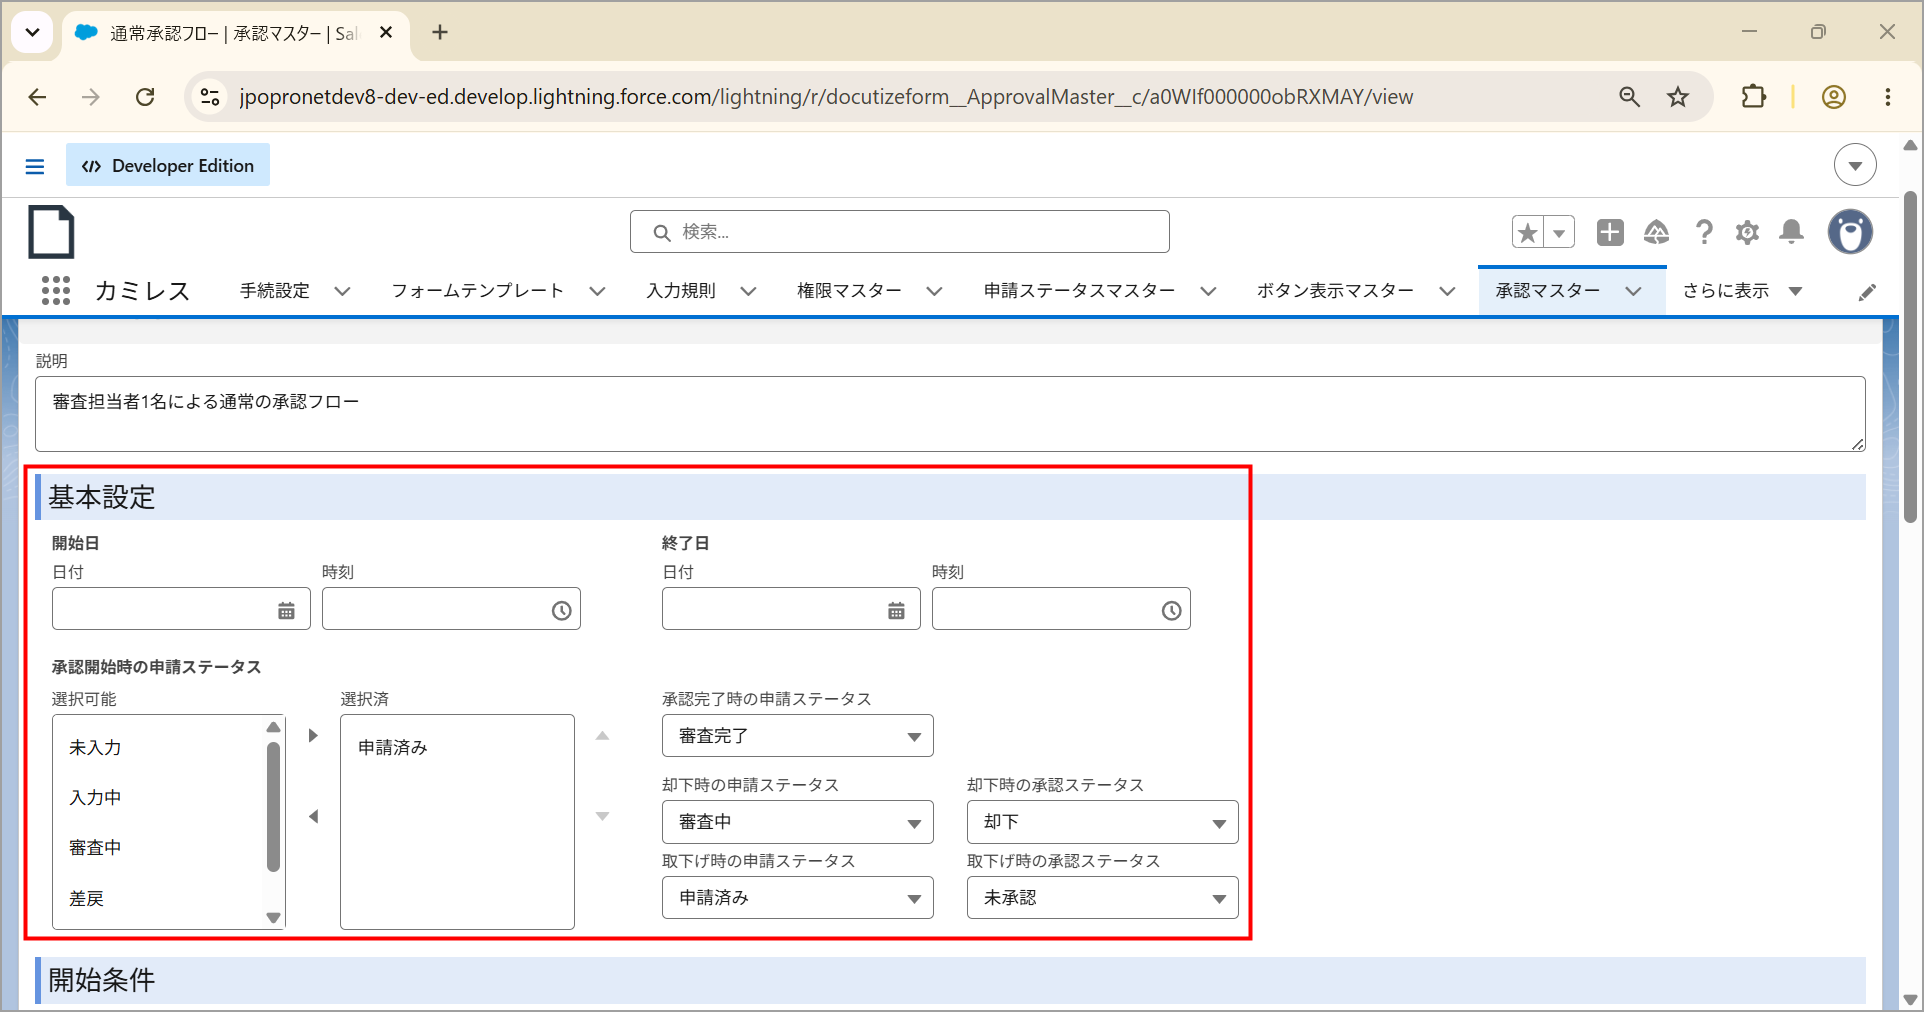The height and width of the screenshot is (1012, 1924).
Task: Expand the 入力規則 tab chevron
Action: [748, 291]
